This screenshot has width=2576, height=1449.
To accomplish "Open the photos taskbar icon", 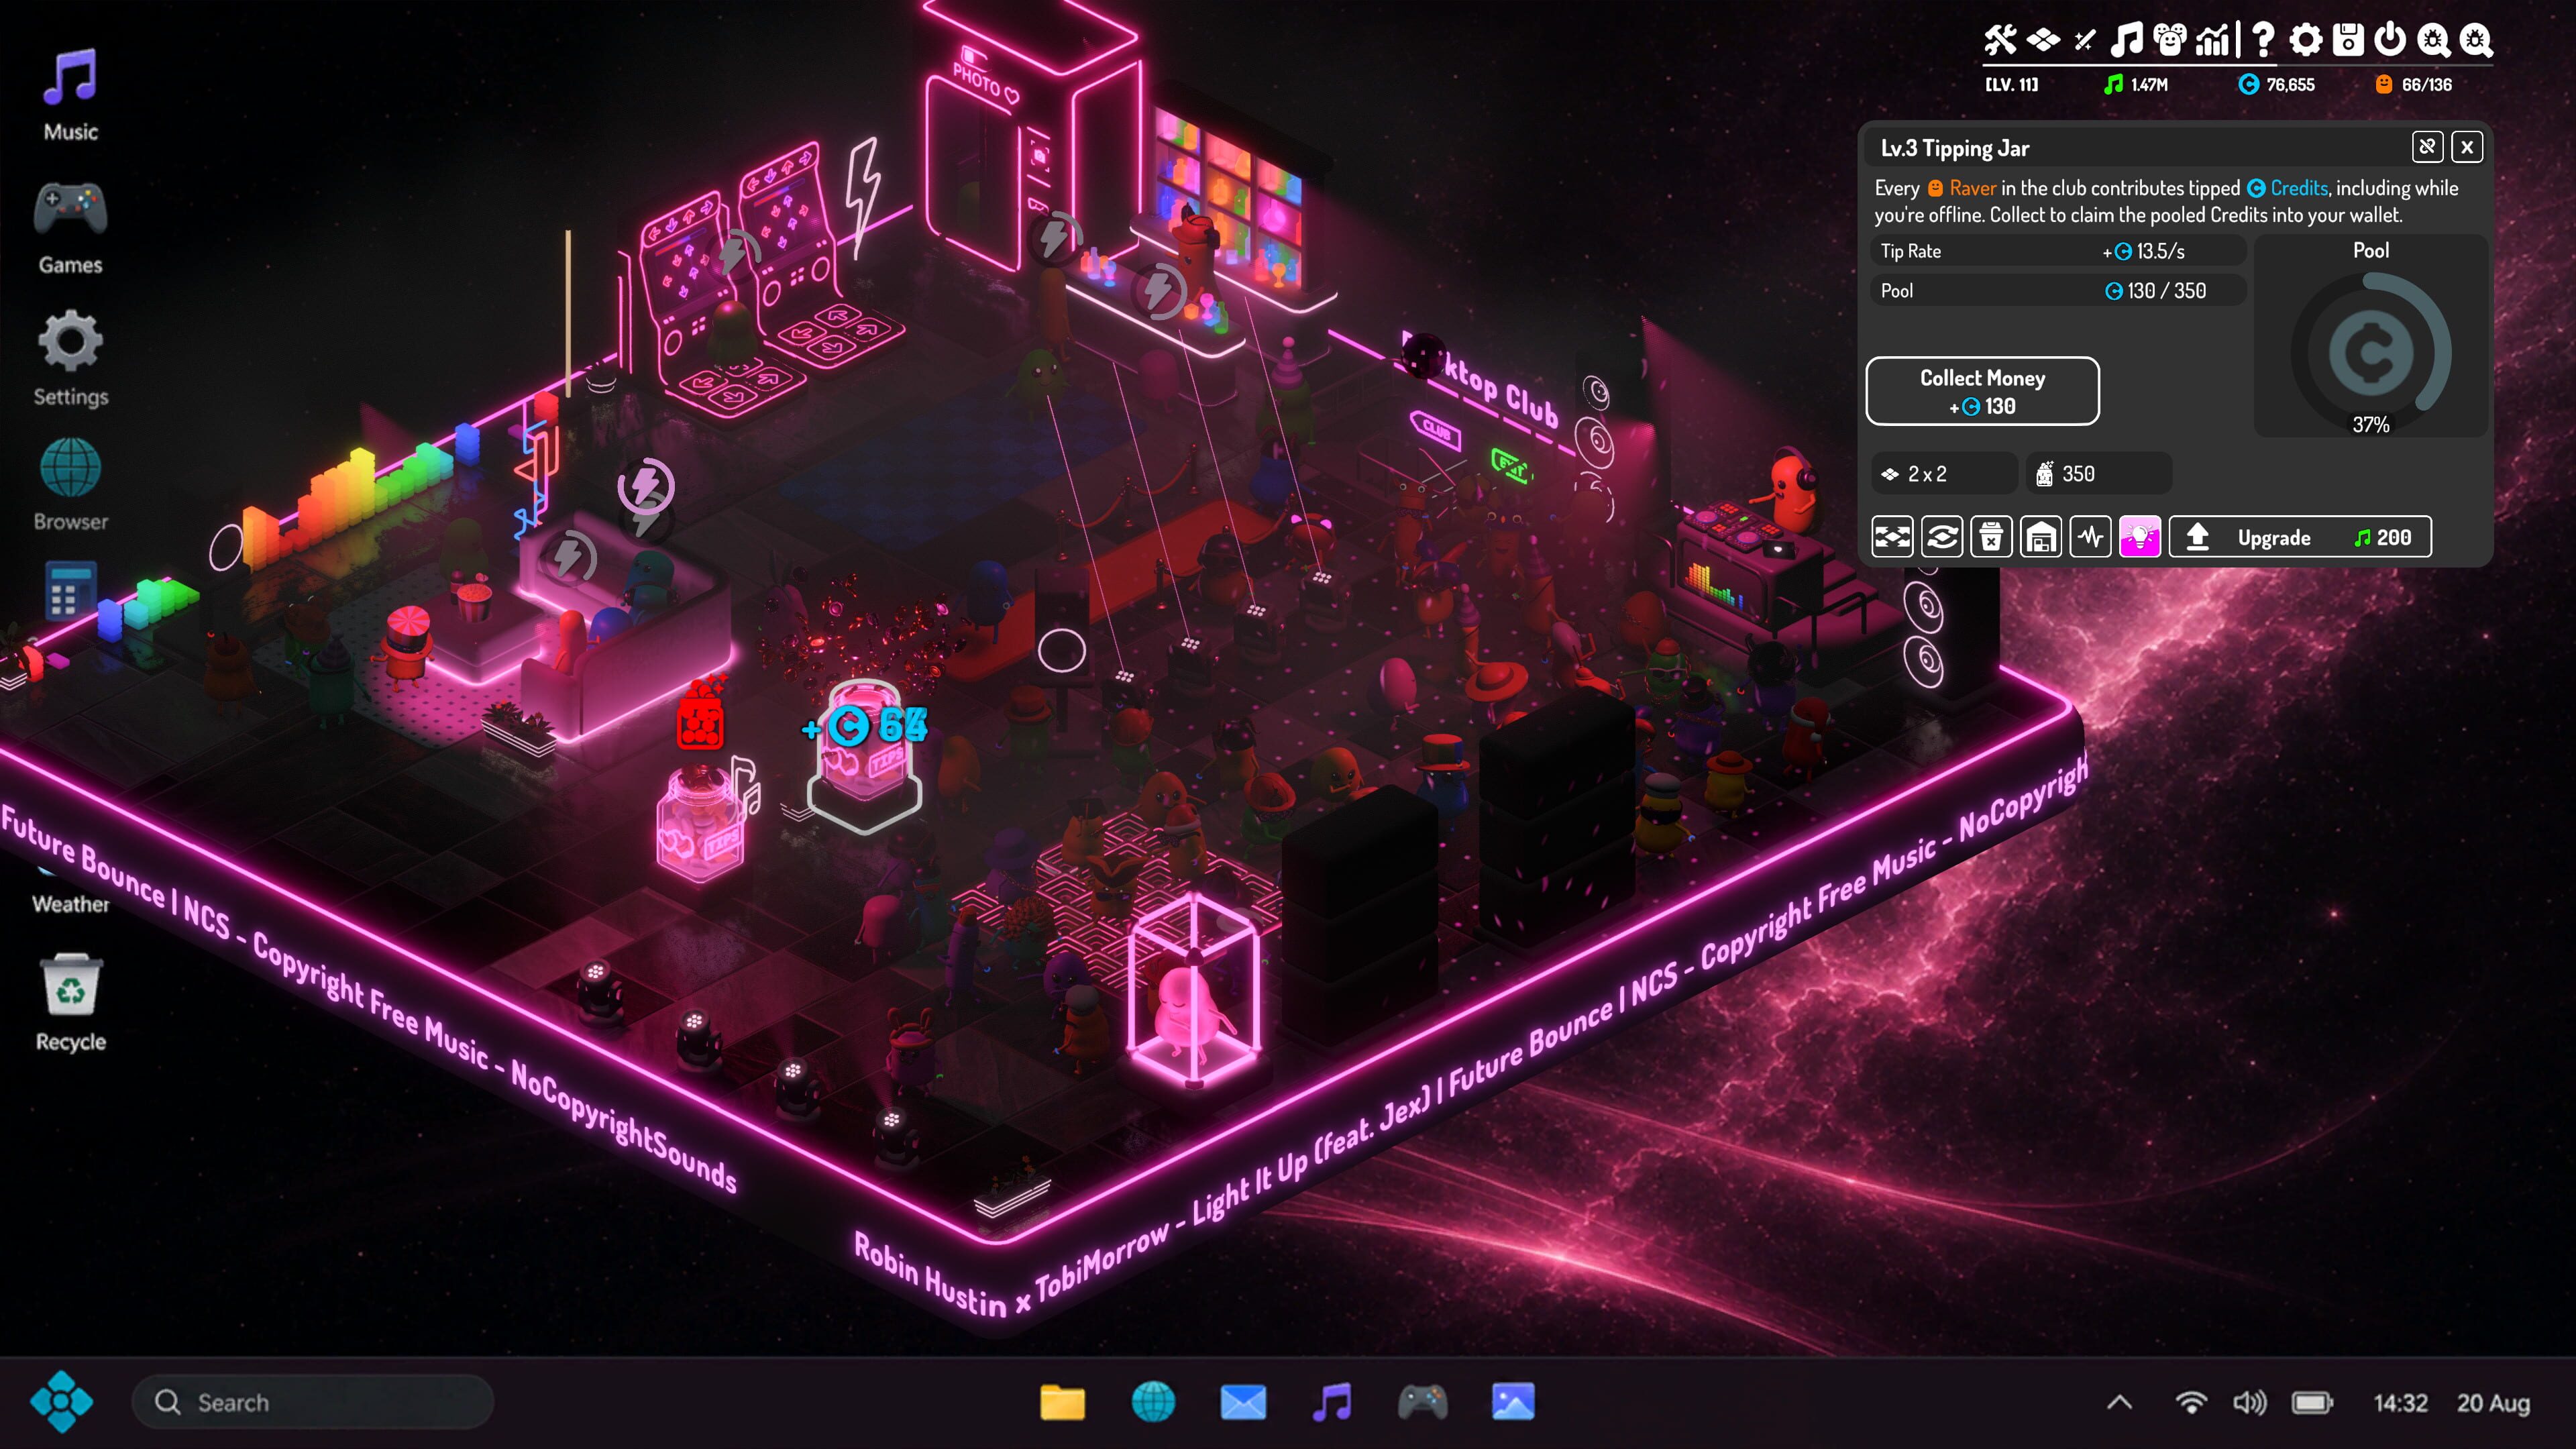I will [1513, 1402].
